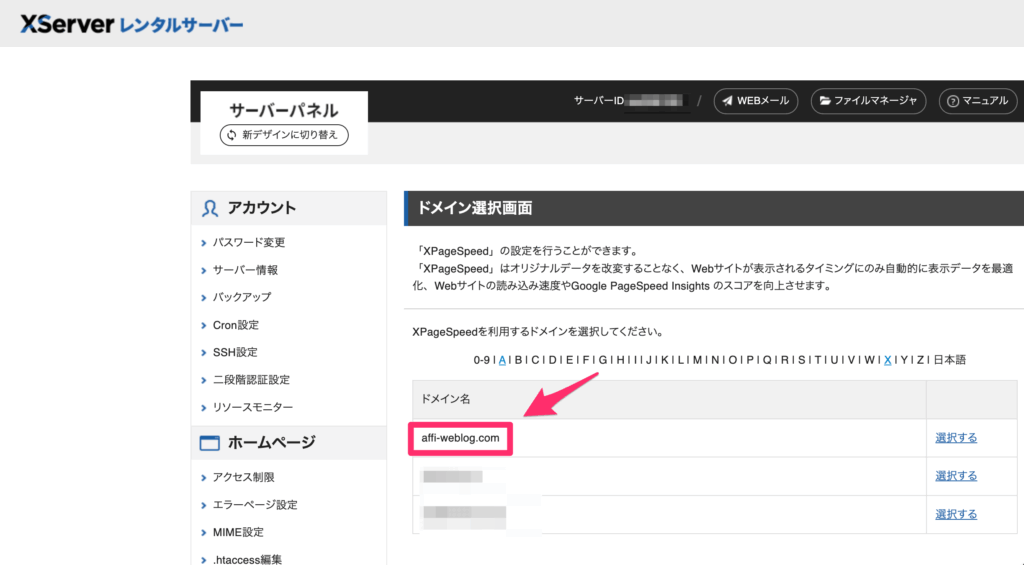Switch to new design with 新デザインに切り替え
The height and width of the screenshot is (565, 1024).
pos(284,134)
